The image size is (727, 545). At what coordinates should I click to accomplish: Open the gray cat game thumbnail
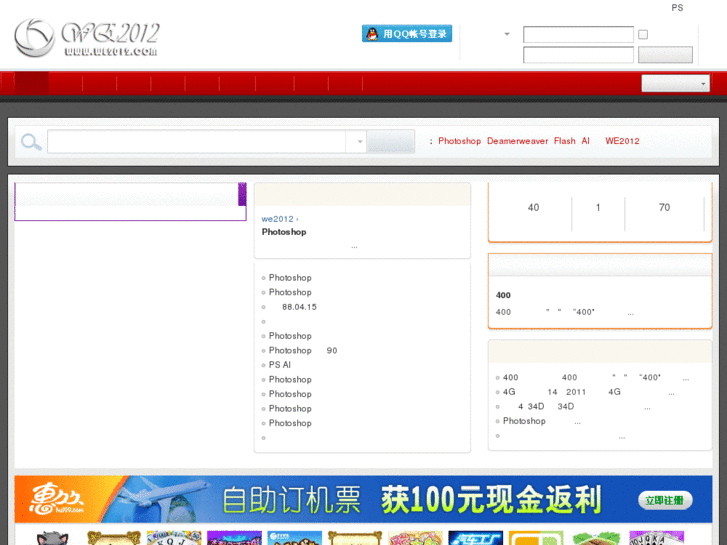(x=52, y=538)
